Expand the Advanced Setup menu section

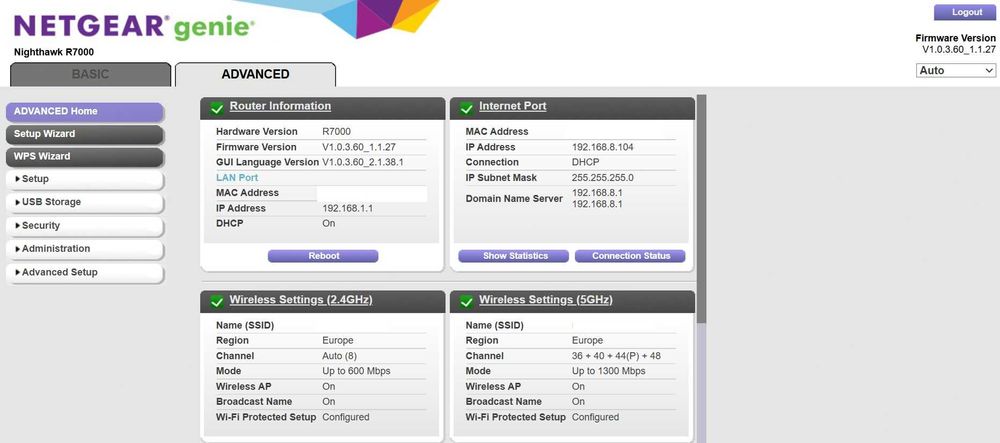(85, 272)
